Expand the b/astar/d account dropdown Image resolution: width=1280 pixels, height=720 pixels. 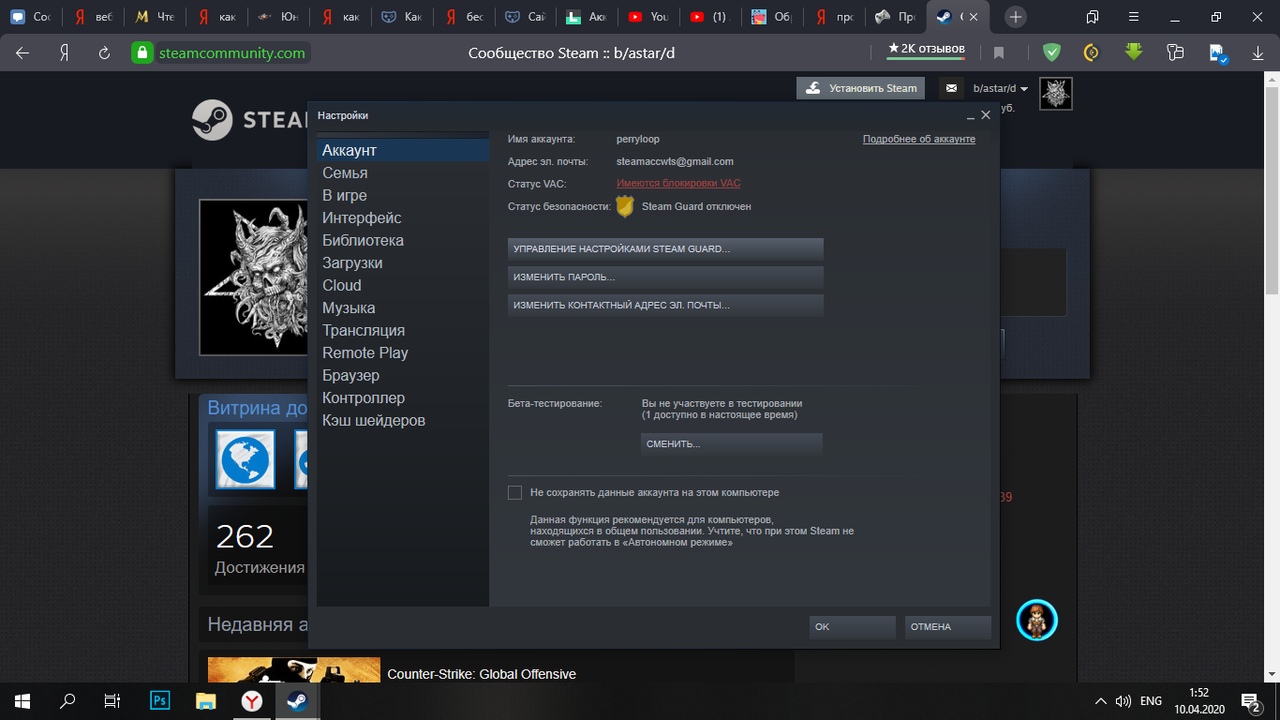1000,89
